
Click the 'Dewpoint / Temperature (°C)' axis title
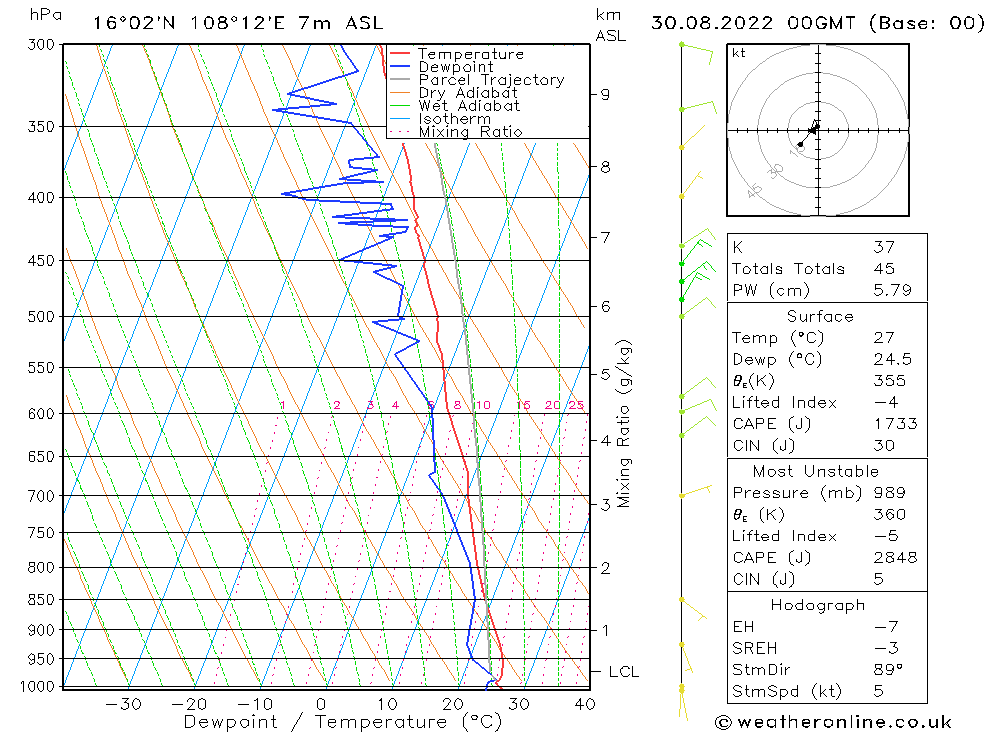coord(342,722)
